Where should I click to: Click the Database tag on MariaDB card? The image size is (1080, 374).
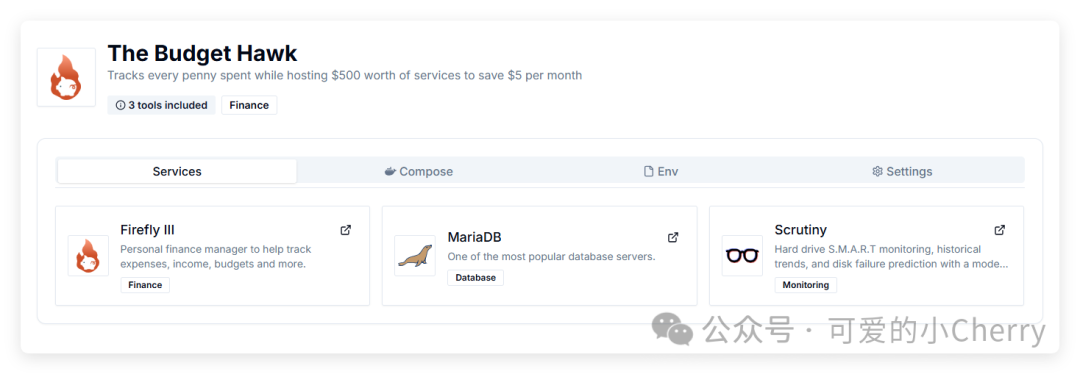475,278
